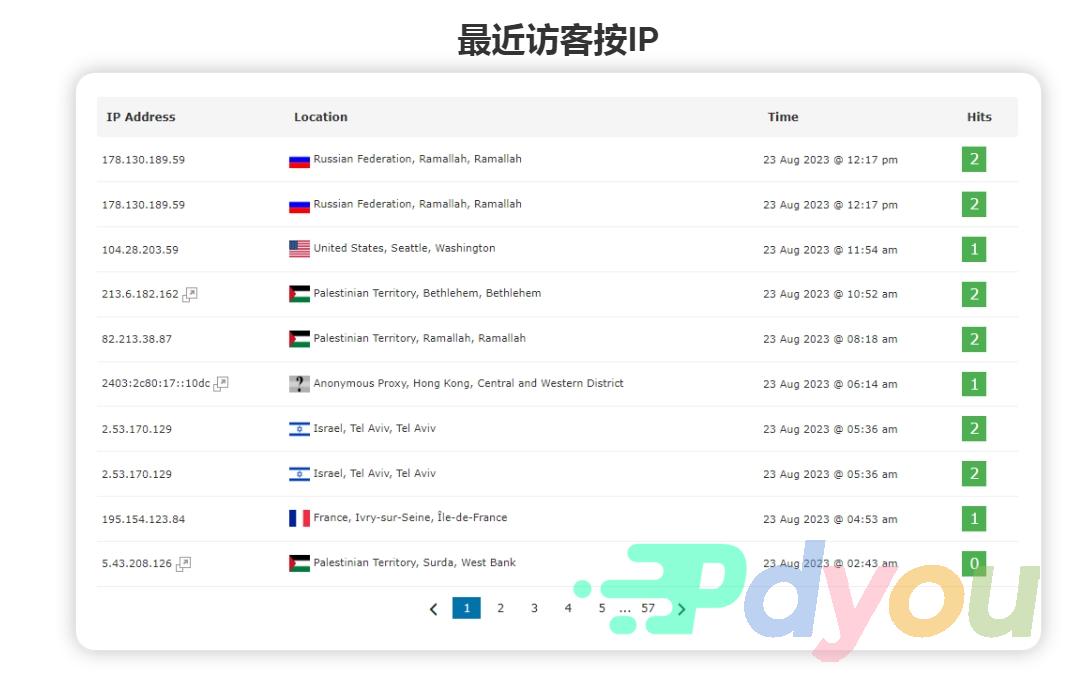This screenshot has height=679, width=1074.
Task: Click time 23 Aug 2023 @ 08:18 am
Action: (830, 339)
